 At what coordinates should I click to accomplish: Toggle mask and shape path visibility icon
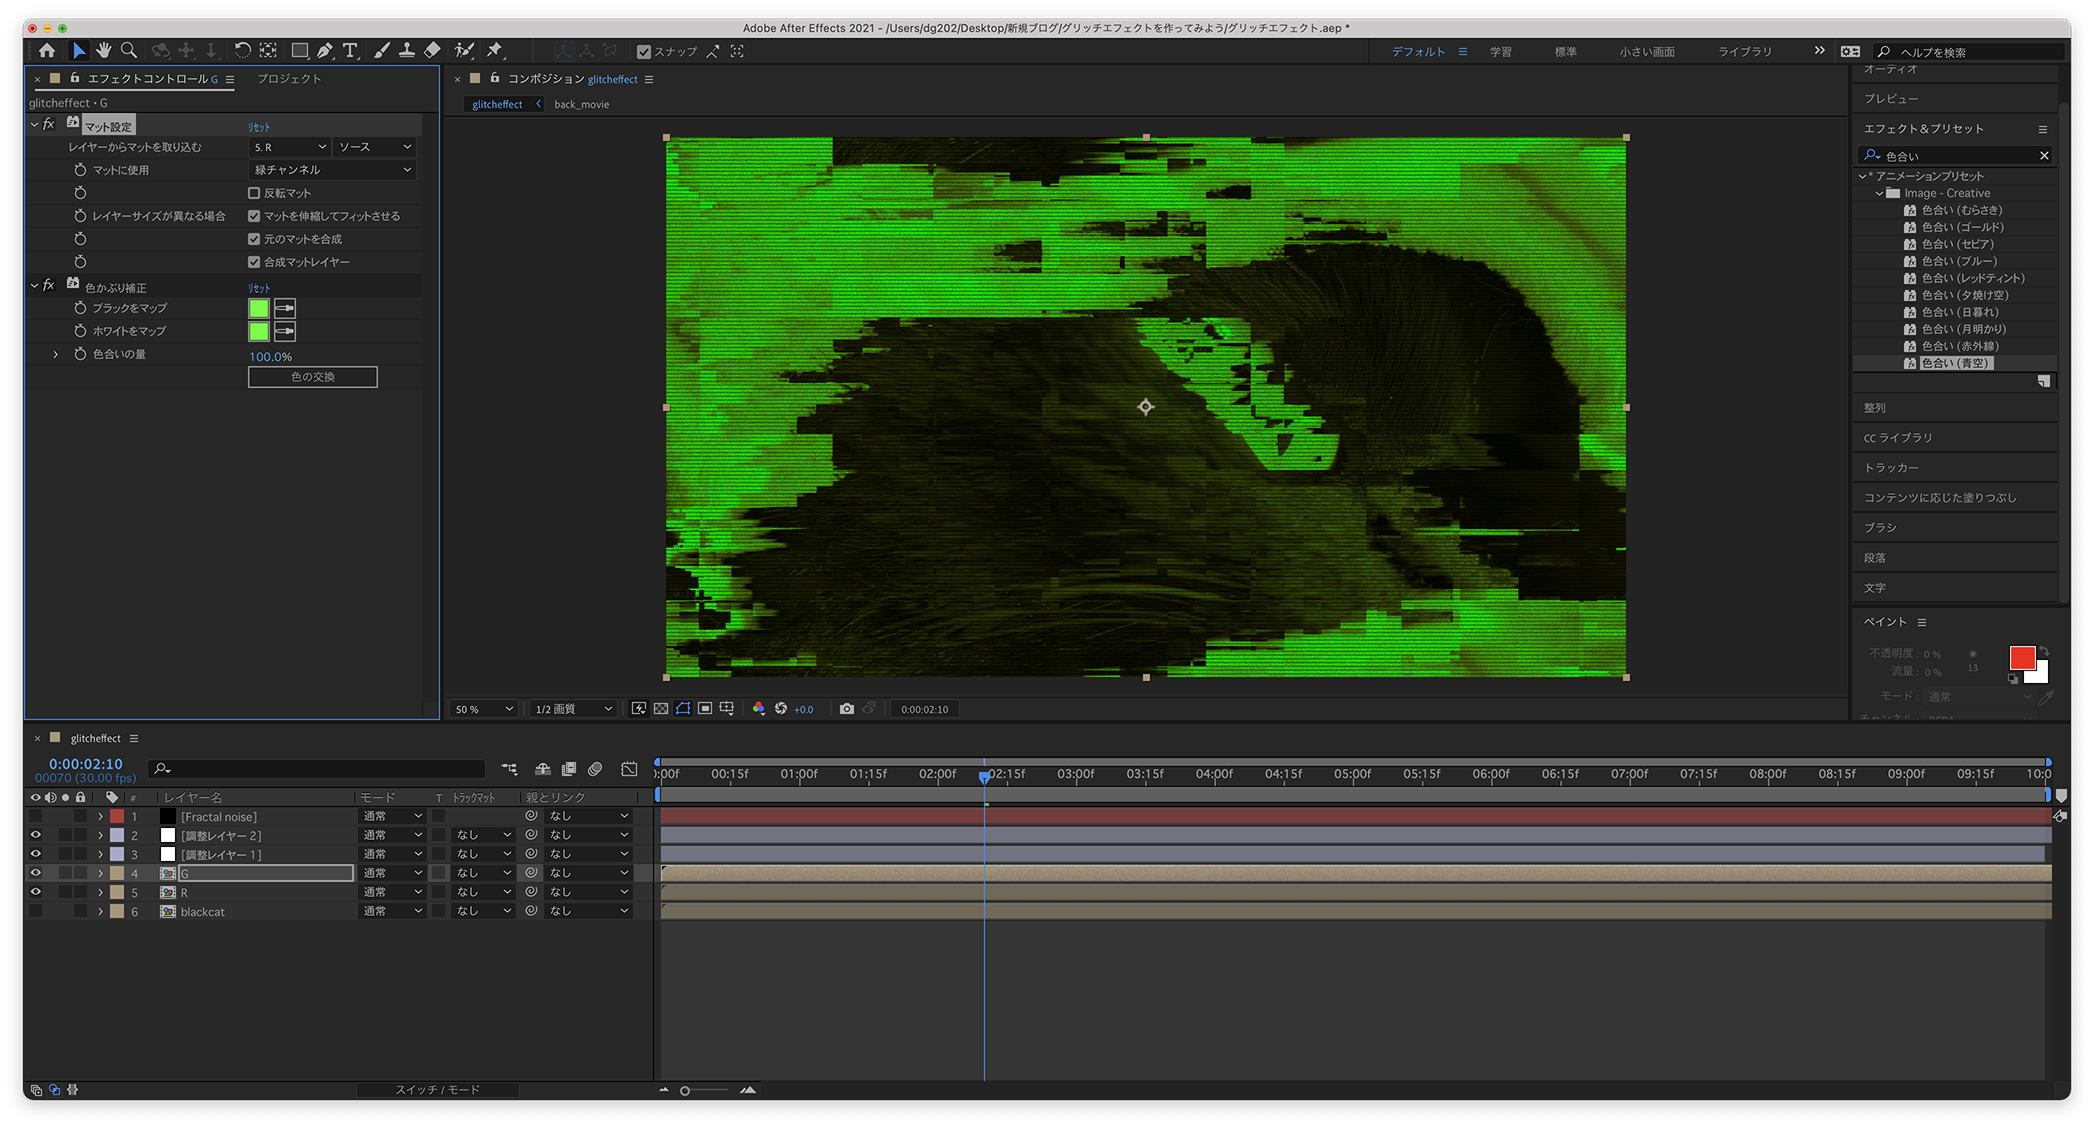(x=683, y=709)
